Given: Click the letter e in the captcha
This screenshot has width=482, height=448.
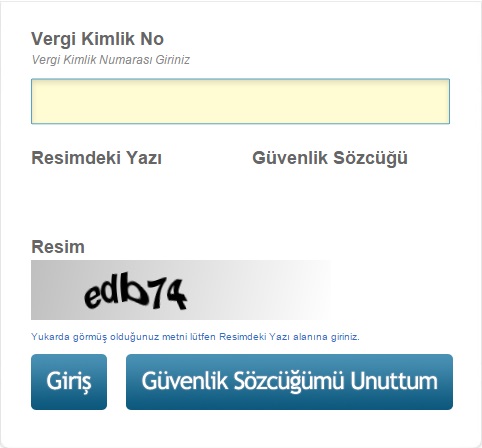Looking at the screenshot, I should coord(94,295).
